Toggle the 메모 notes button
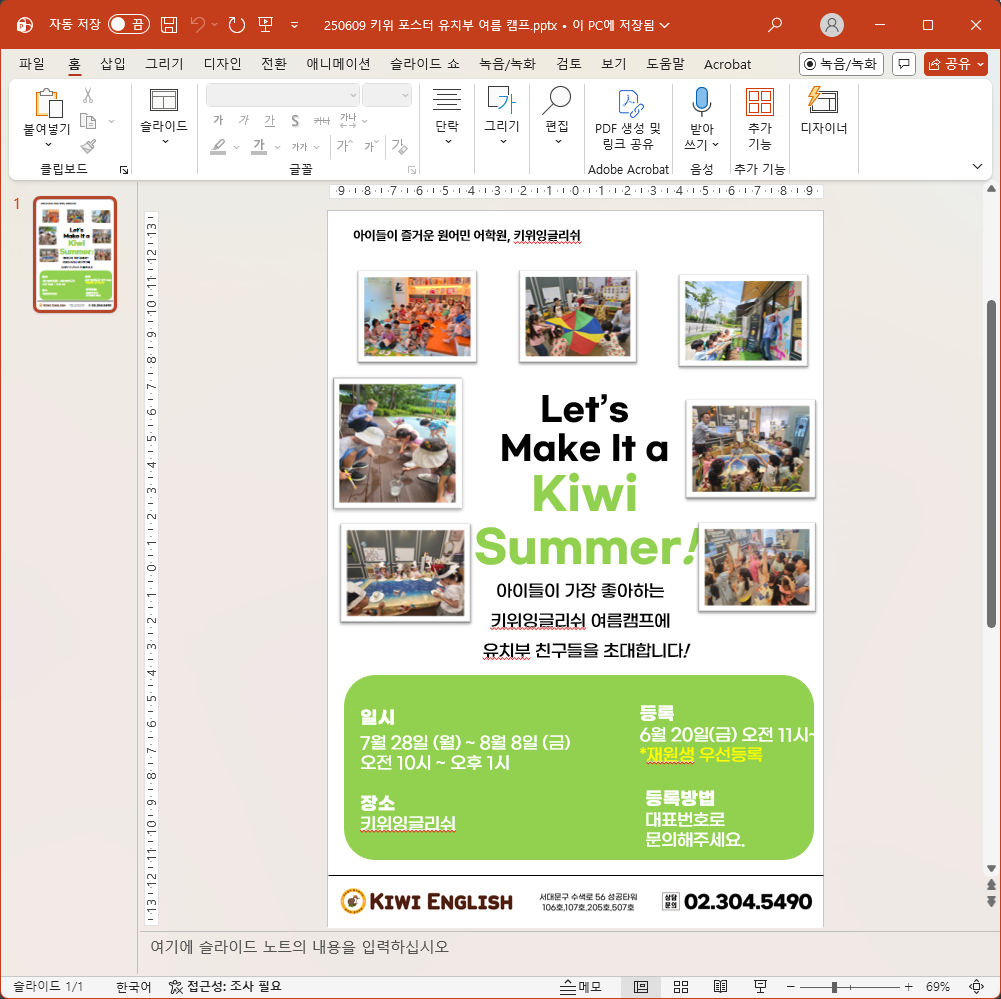This screenshot has width=1001, height=999. (x=580, y=986)
